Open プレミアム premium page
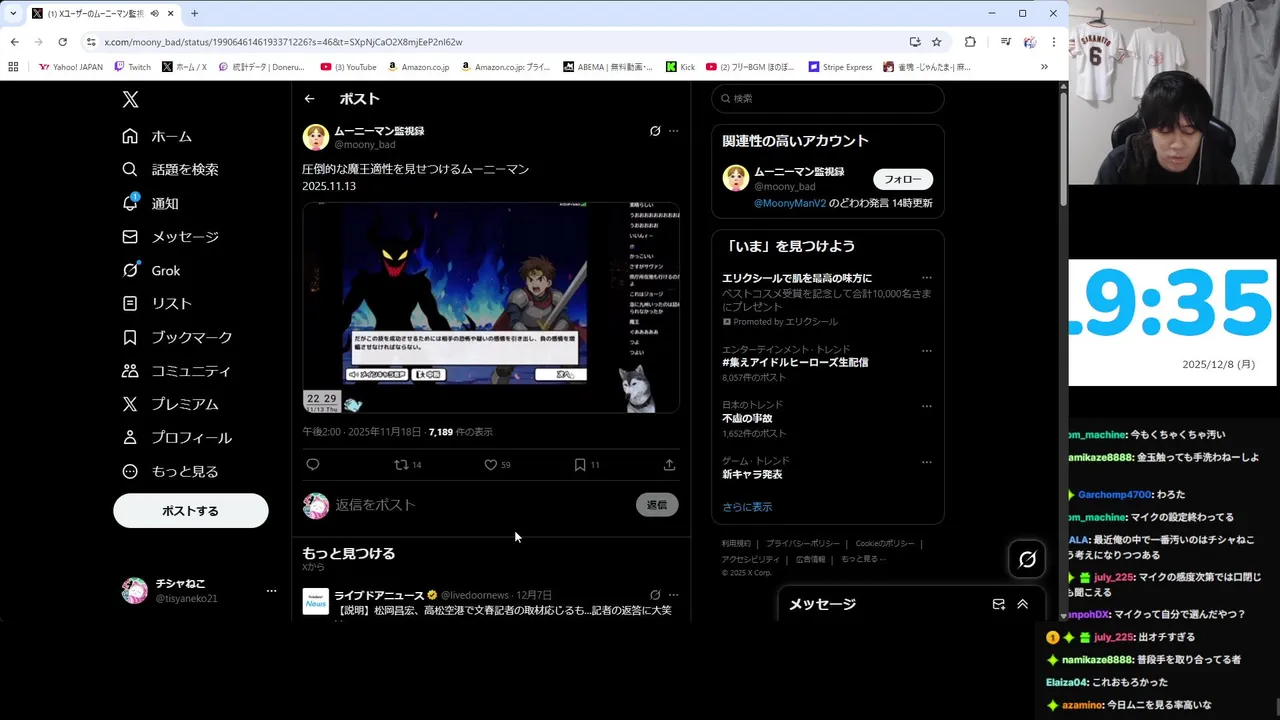The width and height of the screenshot is (1280, 720). 171,404
